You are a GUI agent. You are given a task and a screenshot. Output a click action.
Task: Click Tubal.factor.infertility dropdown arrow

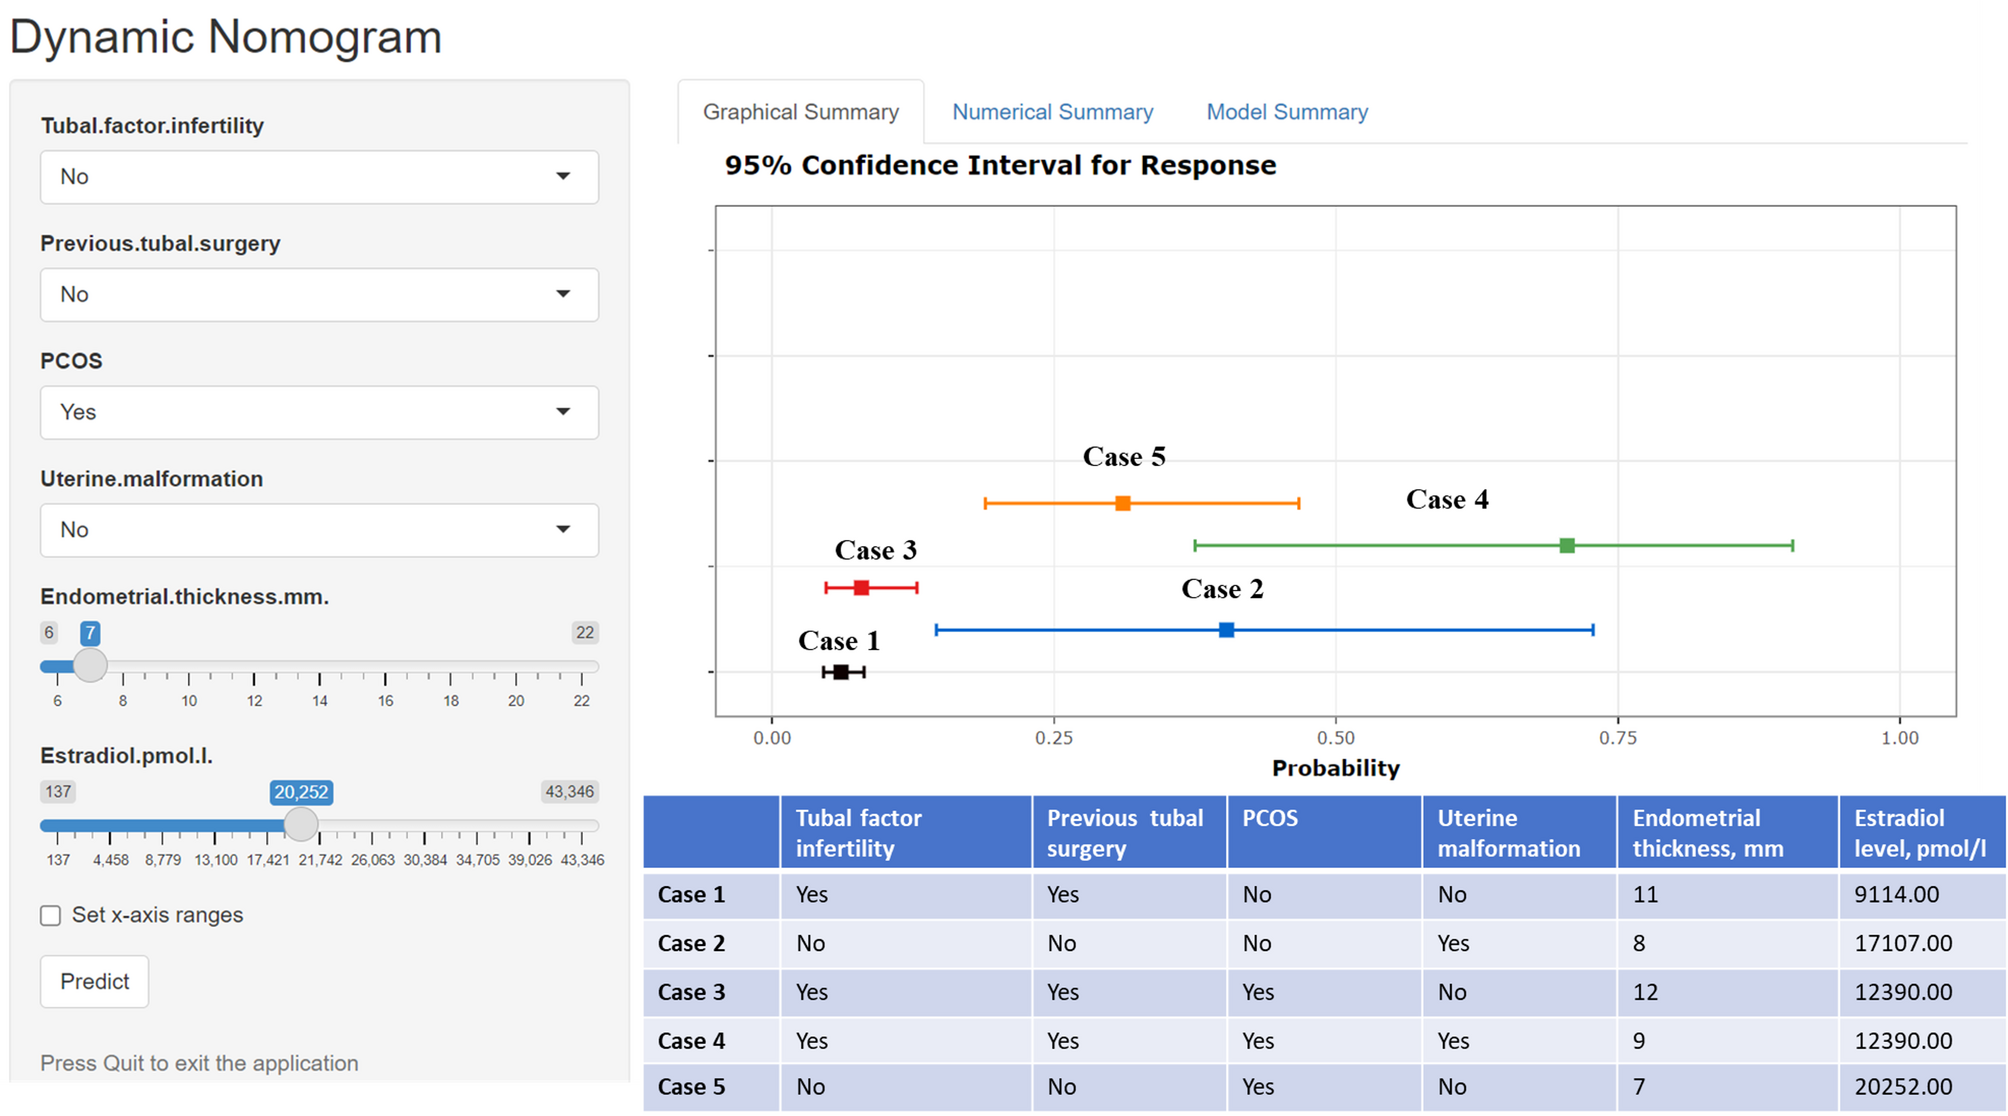(563, 177)
